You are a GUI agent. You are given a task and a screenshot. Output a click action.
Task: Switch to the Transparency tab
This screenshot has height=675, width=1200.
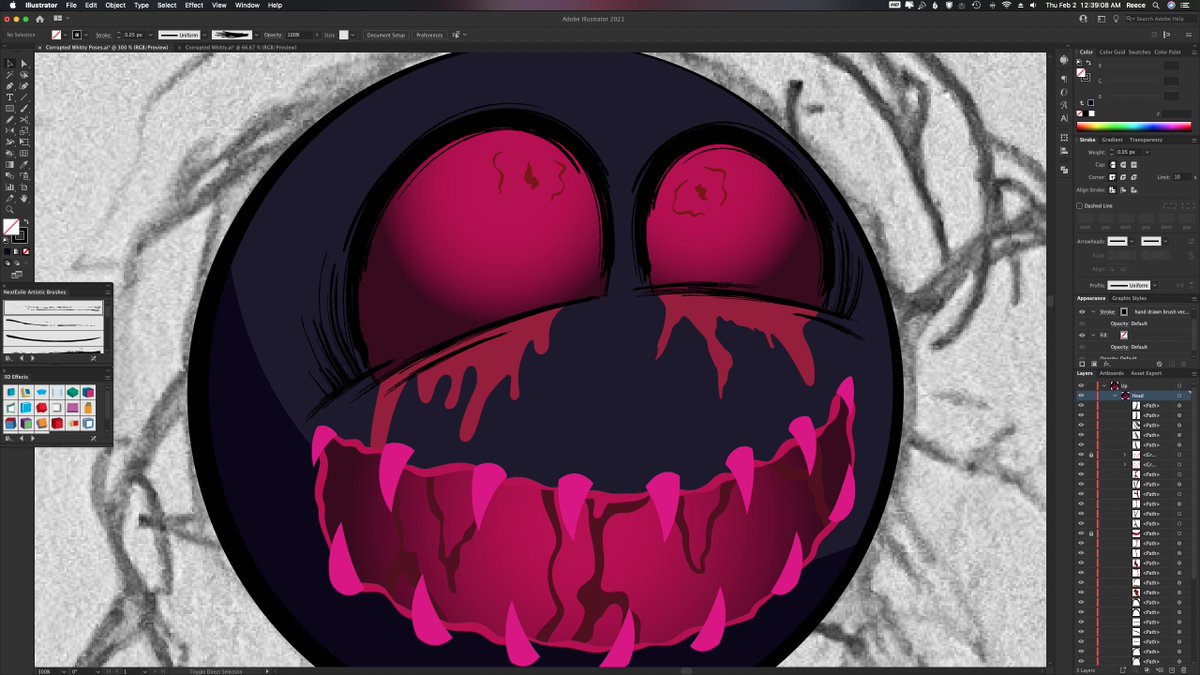click(1146, 140)
